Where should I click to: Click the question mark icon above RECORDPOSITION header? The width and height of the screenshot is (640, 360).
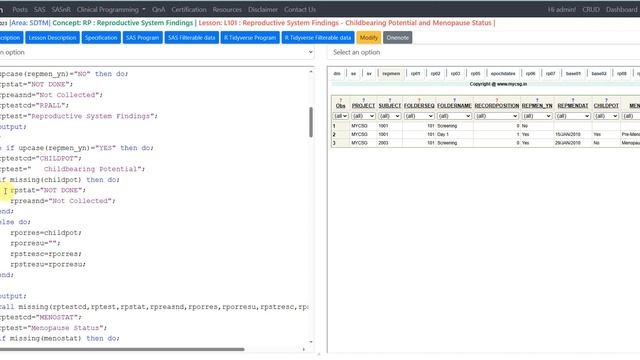(497, 100)
